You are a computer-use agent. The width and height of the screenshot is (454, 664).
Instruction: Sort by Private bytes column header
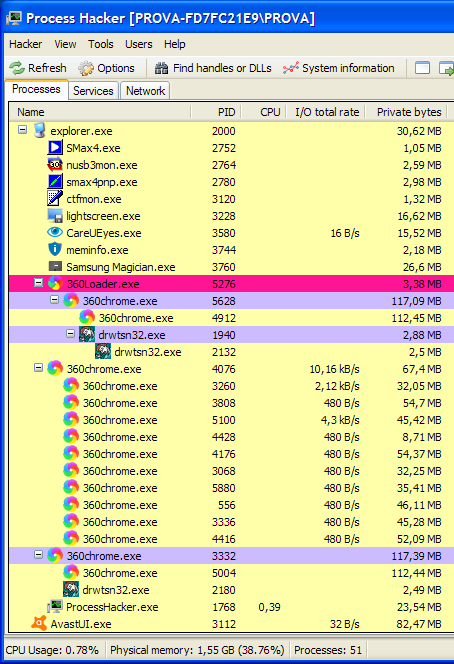[408, 112]
